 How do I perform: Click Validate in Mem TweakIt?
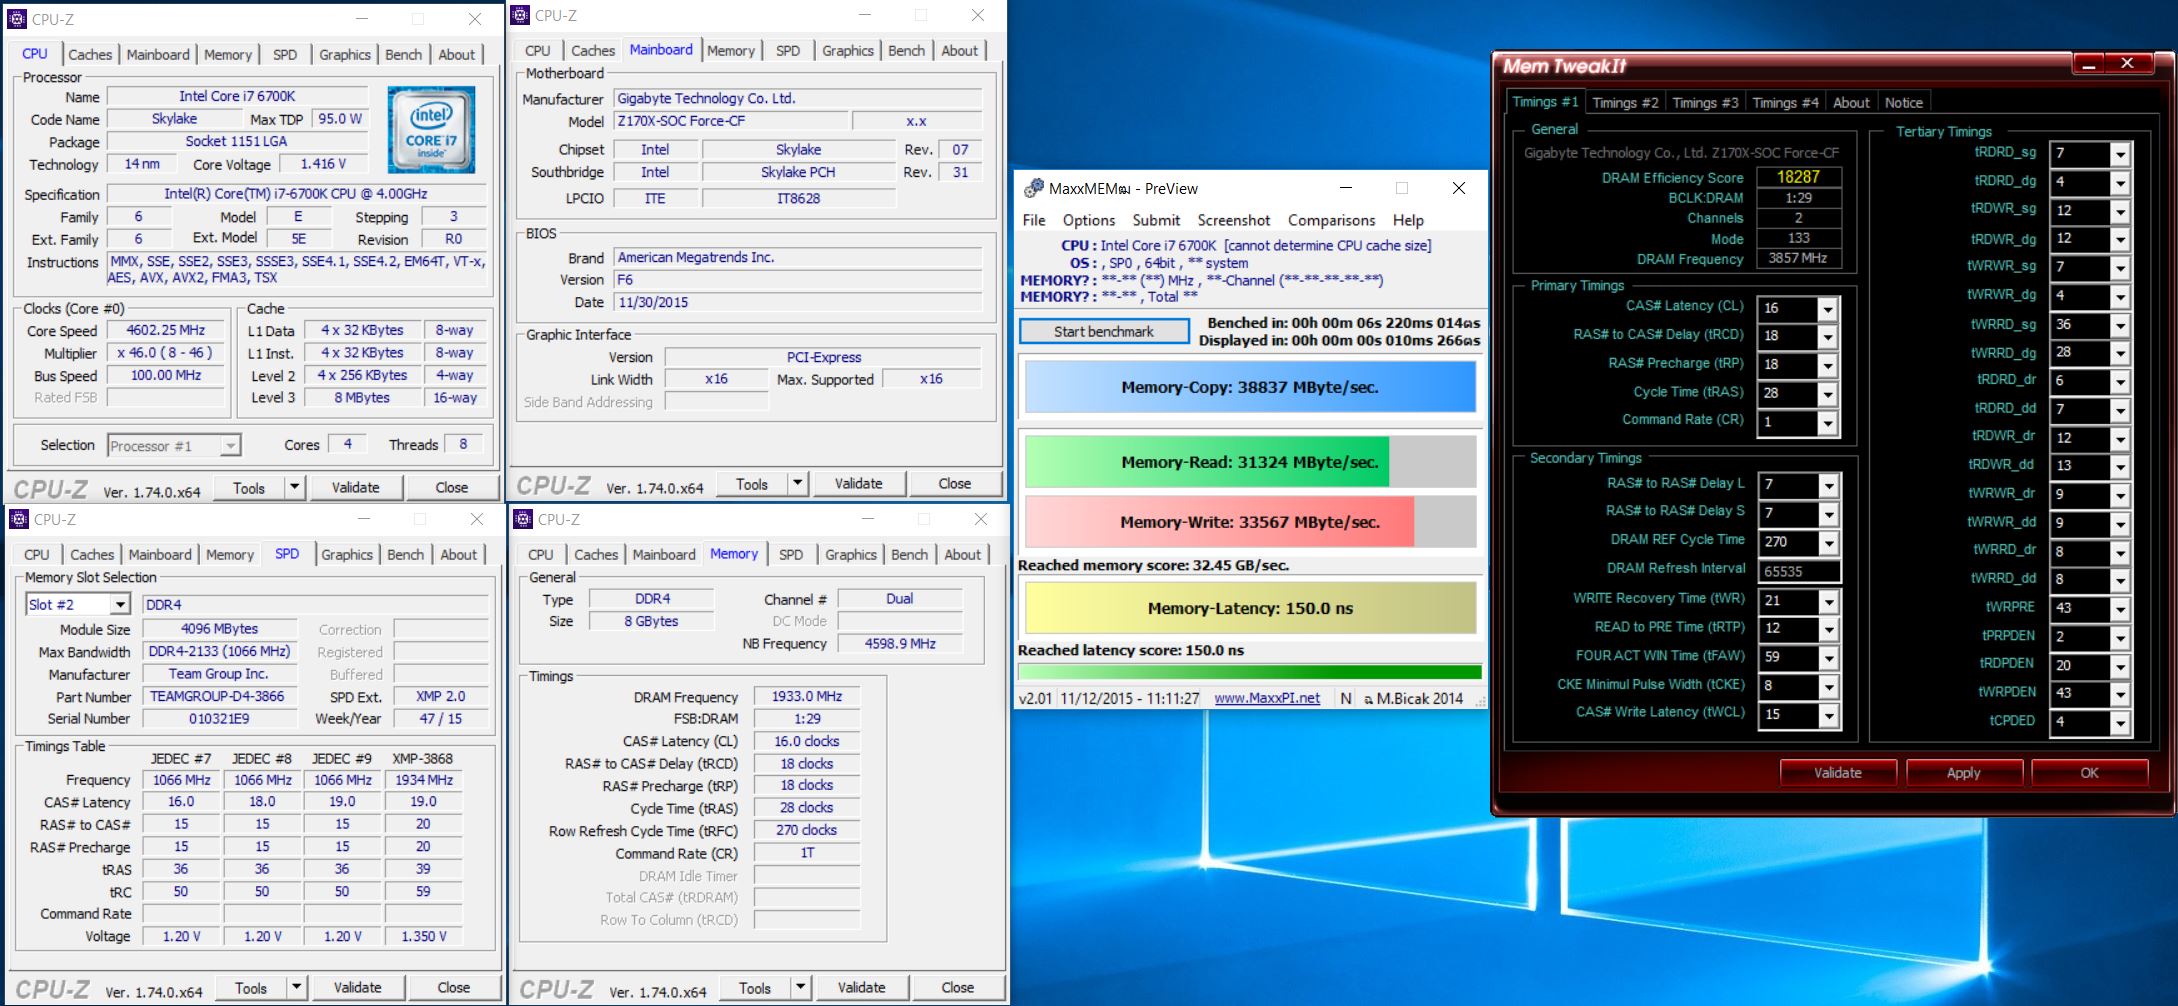pyautogui.click(x=1838, y=773)
